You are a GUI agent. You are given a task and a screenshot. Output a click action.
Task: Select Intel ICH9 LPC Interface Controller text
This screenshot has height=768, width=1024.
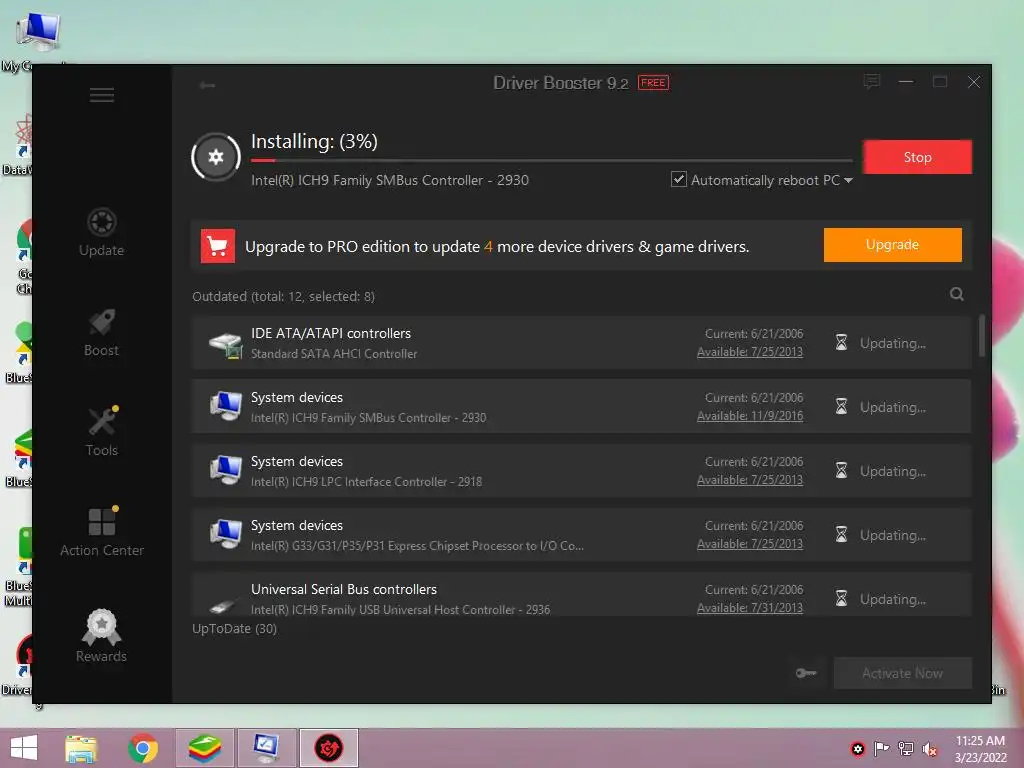coord(366,482)
